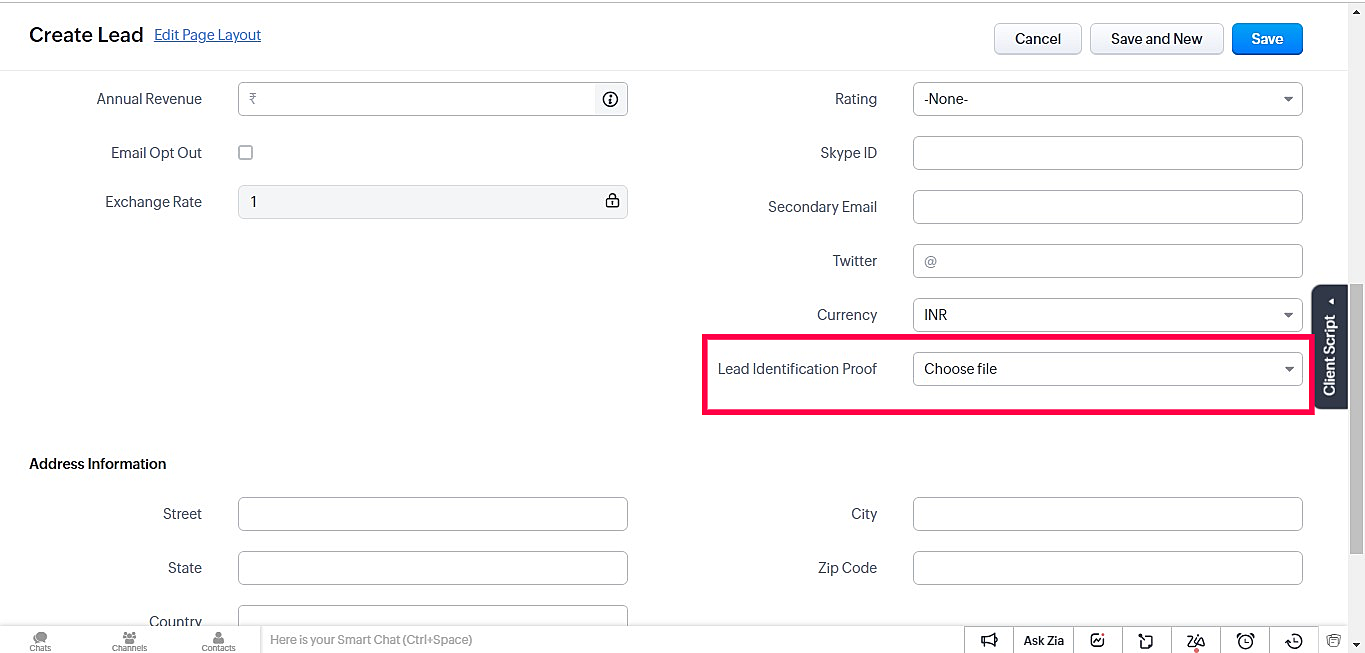The width and height of the screenshot is (1365, 653).
Task: Toggle the Email Opt Out checkbox
Action: coord(245,153)
